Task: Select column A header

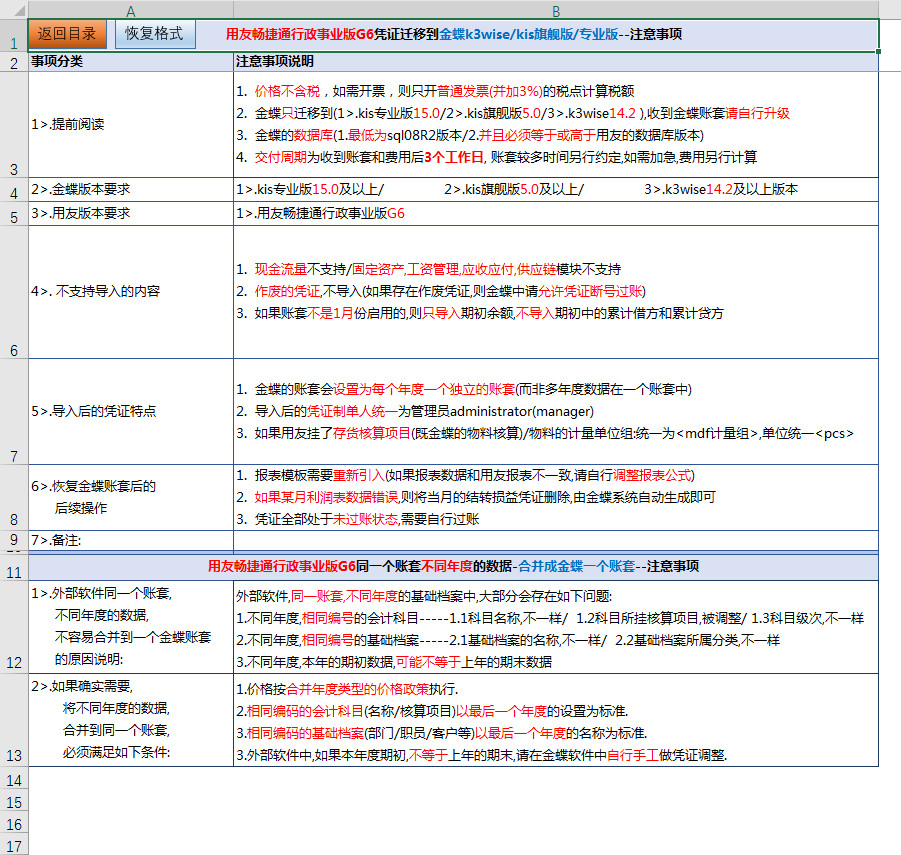Action: (x=131, y=9)
